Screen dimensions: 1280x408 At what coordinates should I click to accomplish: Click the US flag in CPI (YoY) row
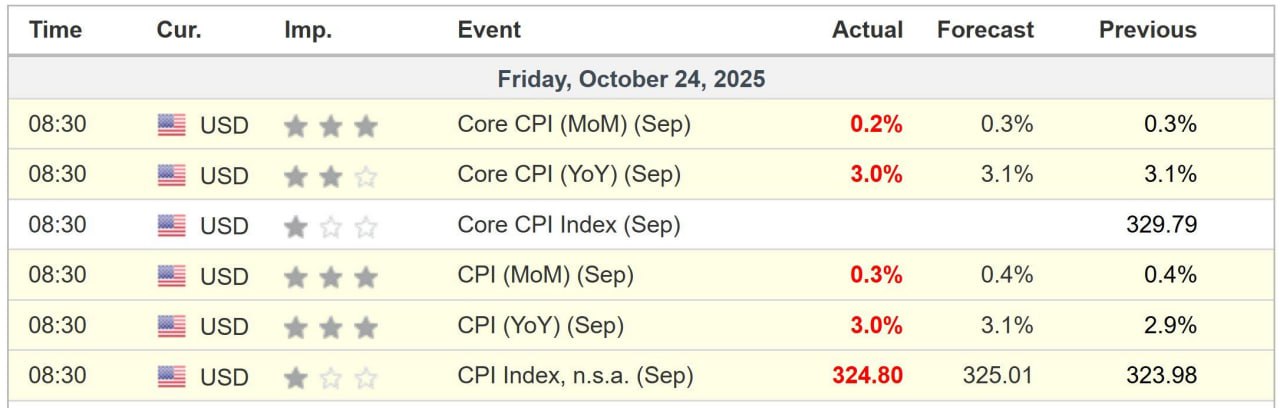pyautogui.click(x=172, y=326)
